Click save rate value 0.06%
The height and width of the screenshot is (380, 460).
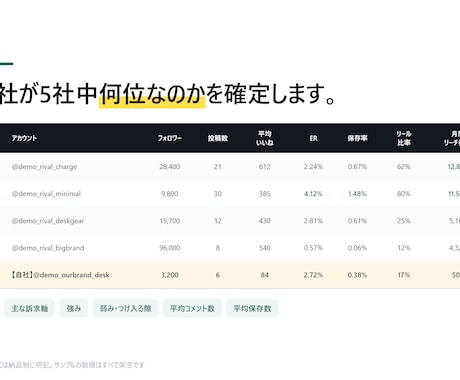(357, 248)
